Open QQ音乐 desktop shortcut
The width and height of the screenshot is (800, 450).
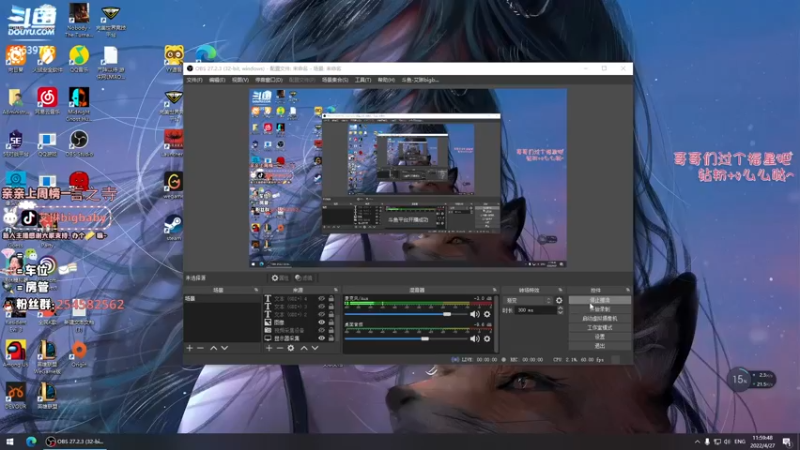pyautogui.click(x=79, y=59)
